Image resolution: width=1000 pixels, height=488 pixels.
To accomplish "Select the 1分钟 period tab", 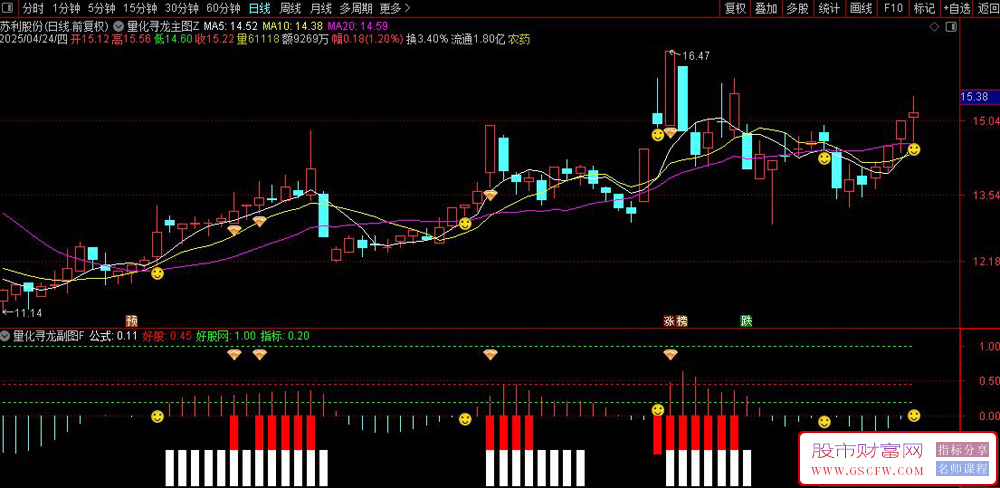I will [66, 8].
